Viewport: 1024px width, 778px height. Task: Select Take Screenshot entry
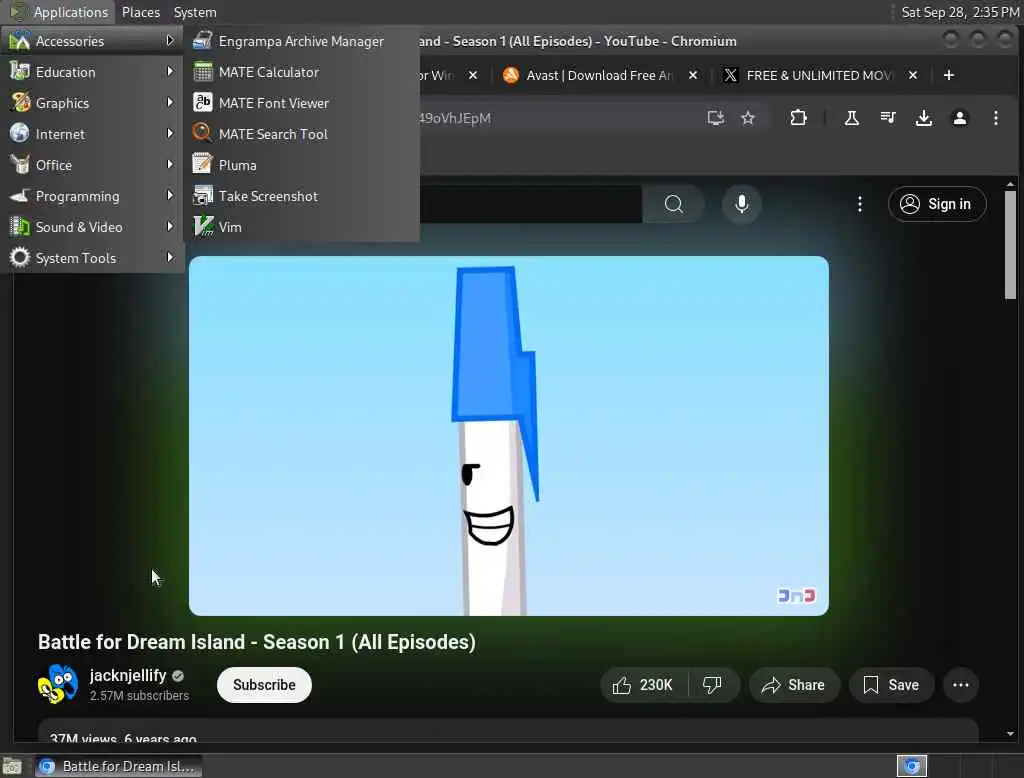[x=301, y=196]
